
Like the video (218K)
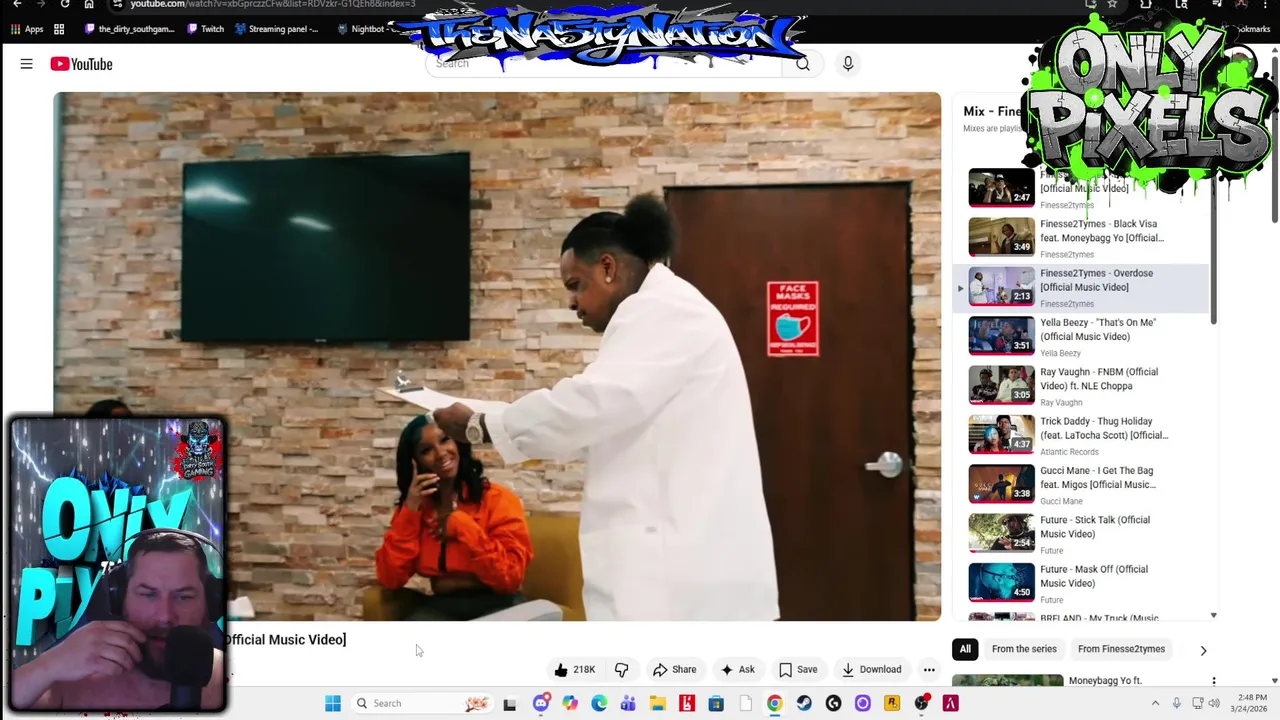[x=575, y=669]
